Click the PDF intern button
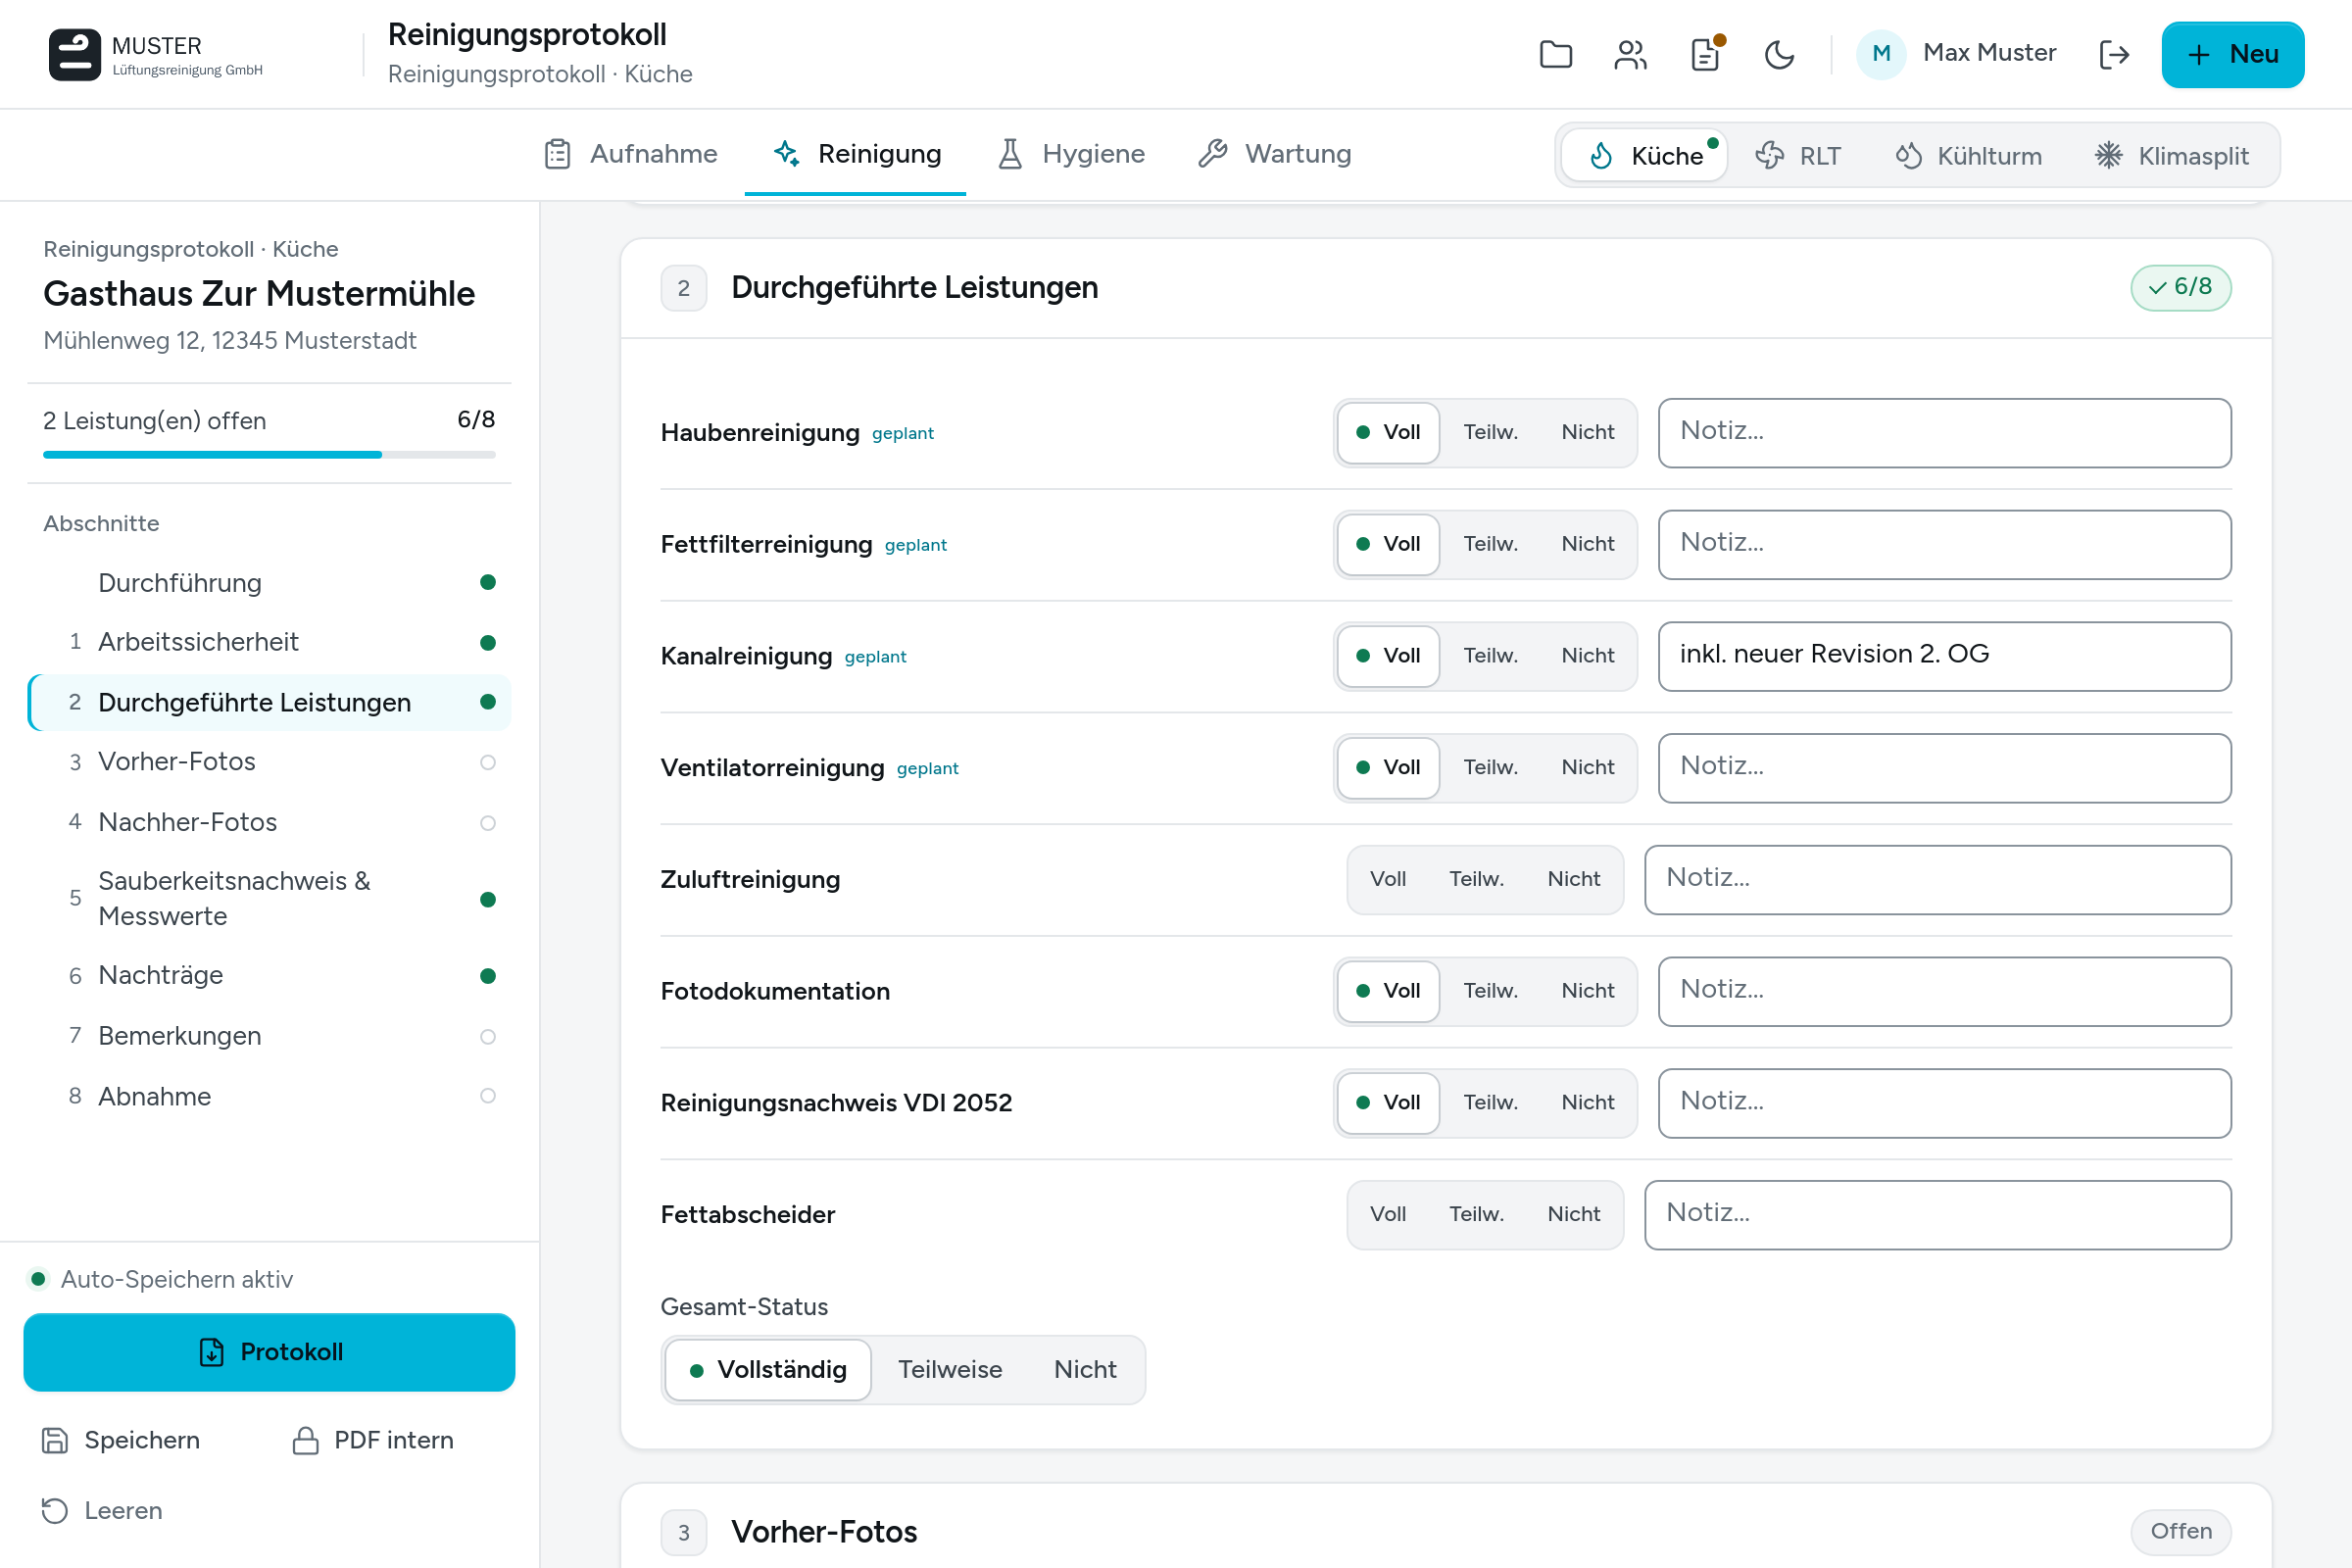This screenshot has width=2352, height=1568. tap(372, 1441)
